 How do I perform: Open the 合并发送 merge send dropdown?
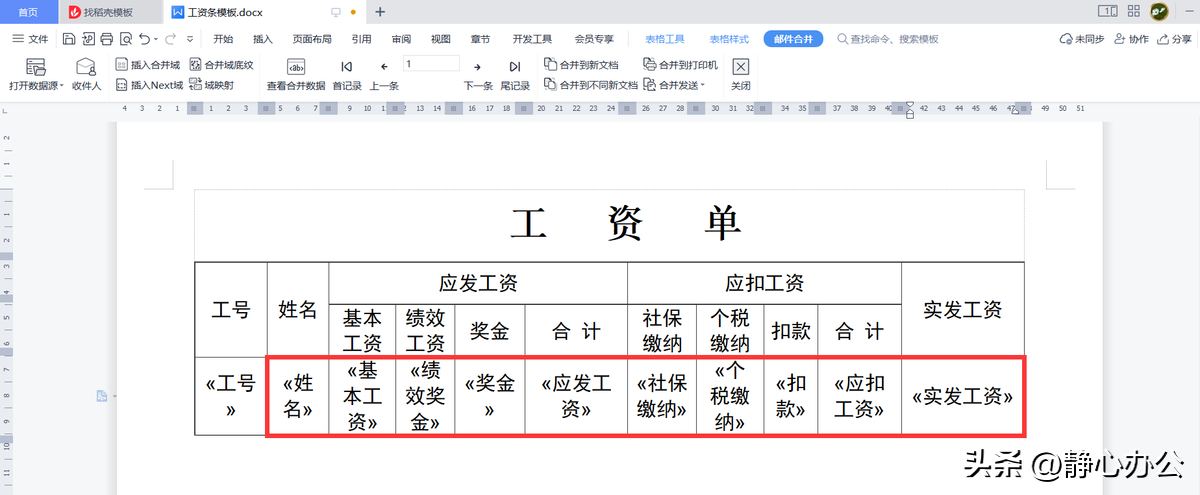point(675,85)
